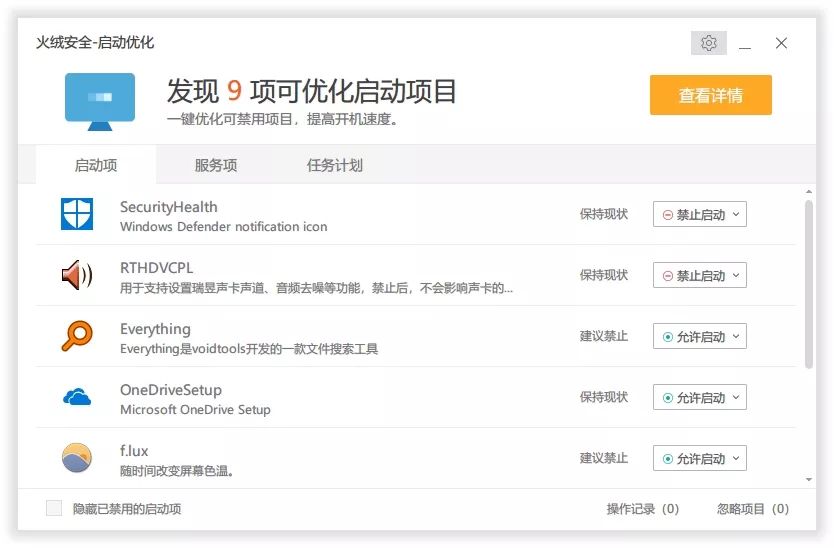Click scrollbar up arrow of list
Screen dimensions: 834x548
click(808, 192)
